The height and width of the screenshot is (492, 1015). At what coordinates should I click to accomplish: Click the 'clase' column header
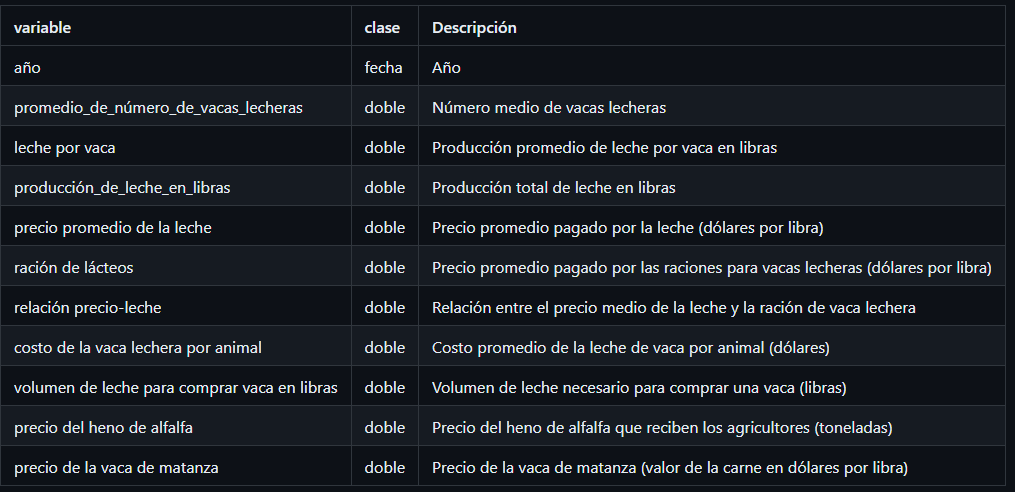382,28
